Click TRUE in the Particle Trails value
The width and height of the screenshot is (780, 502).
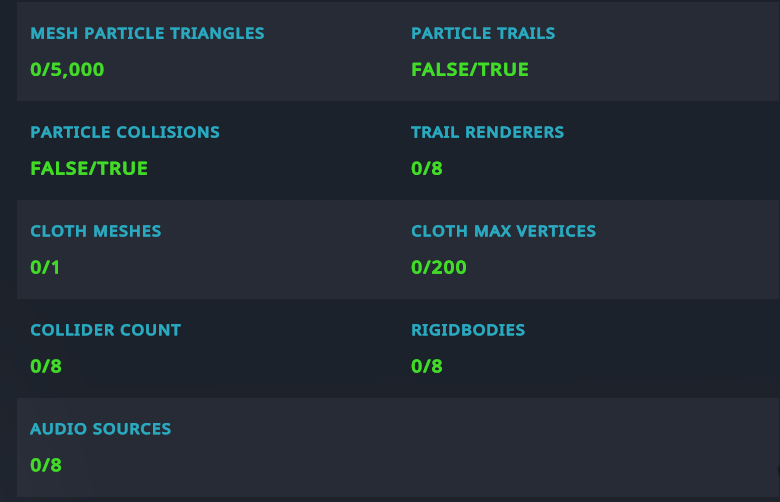click(x=505, y=70)
